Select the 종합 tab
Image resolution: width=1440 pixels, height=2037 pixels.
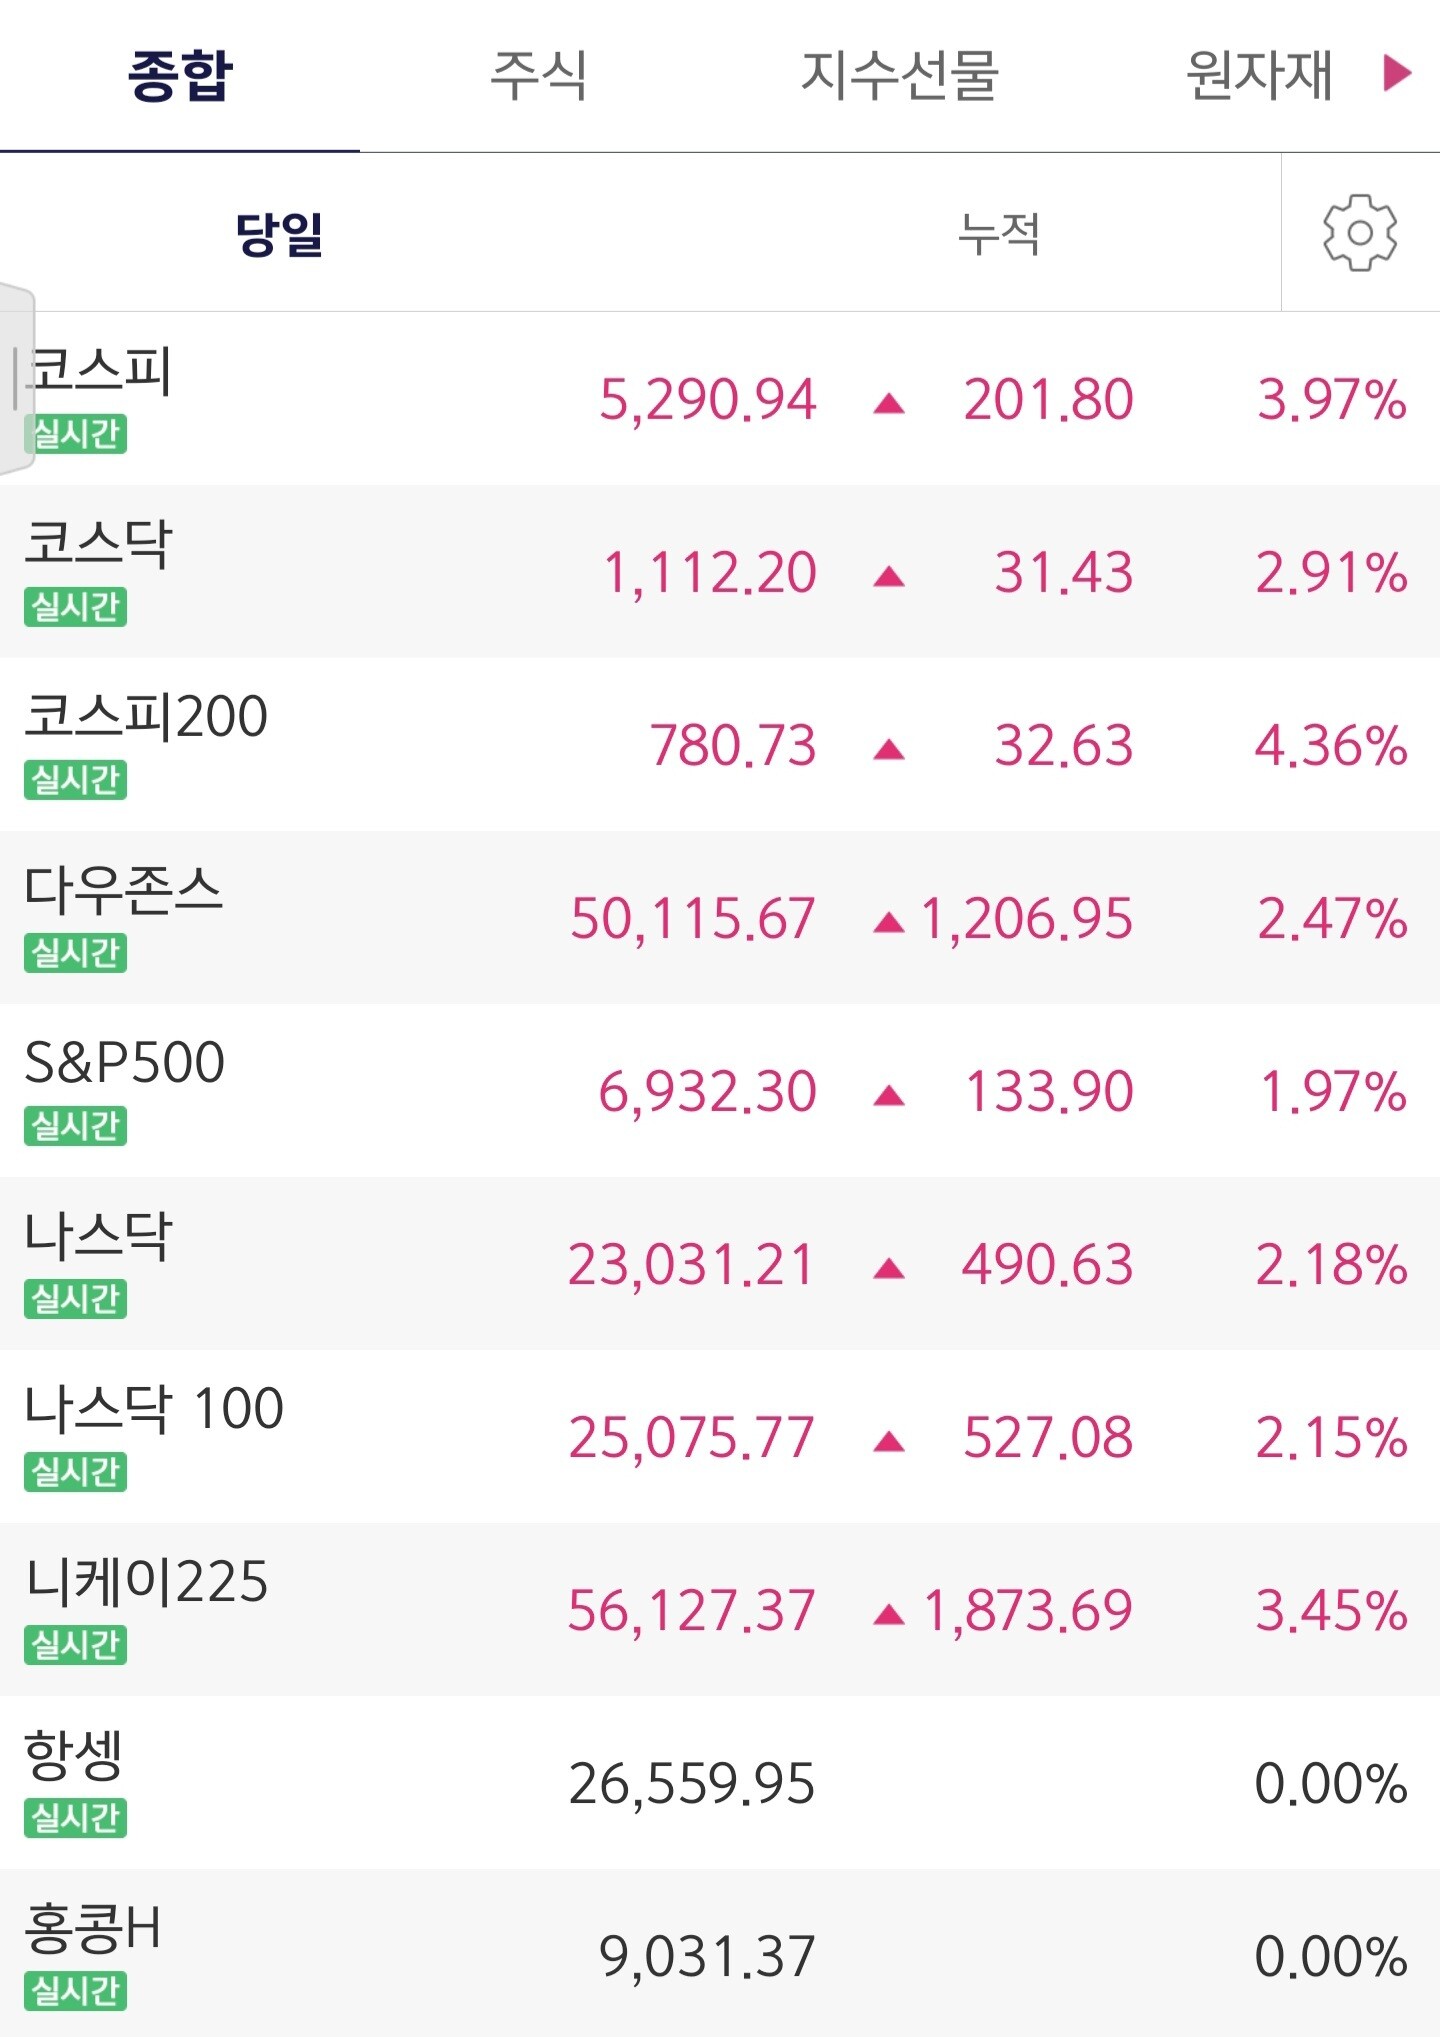pos(180,75)
